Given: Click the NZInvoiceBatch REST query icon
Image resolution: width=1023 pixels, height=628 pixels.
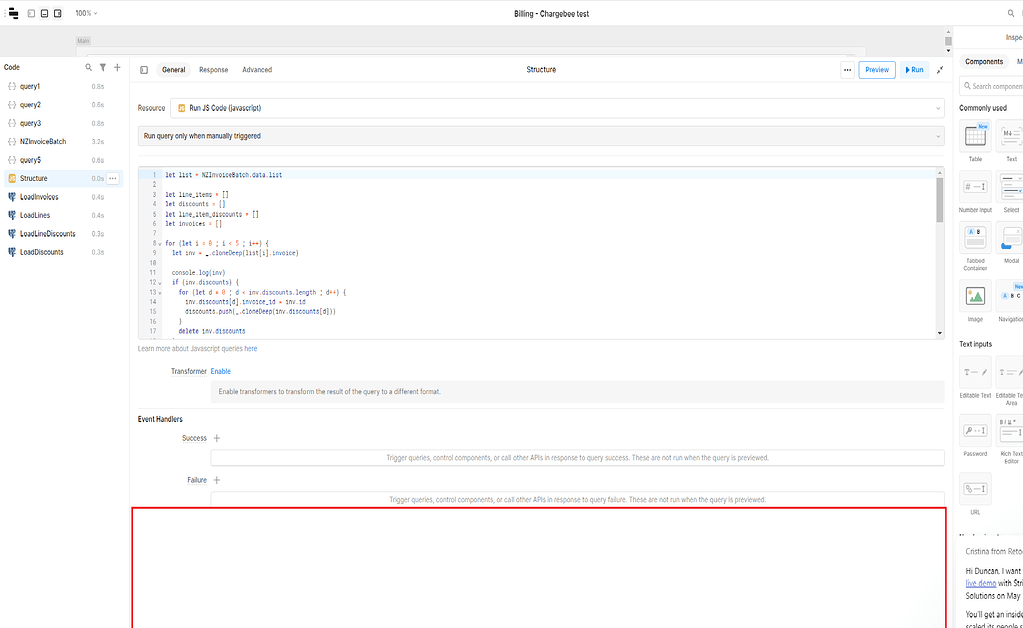Looking at the screenshot, I should [12, 141].
